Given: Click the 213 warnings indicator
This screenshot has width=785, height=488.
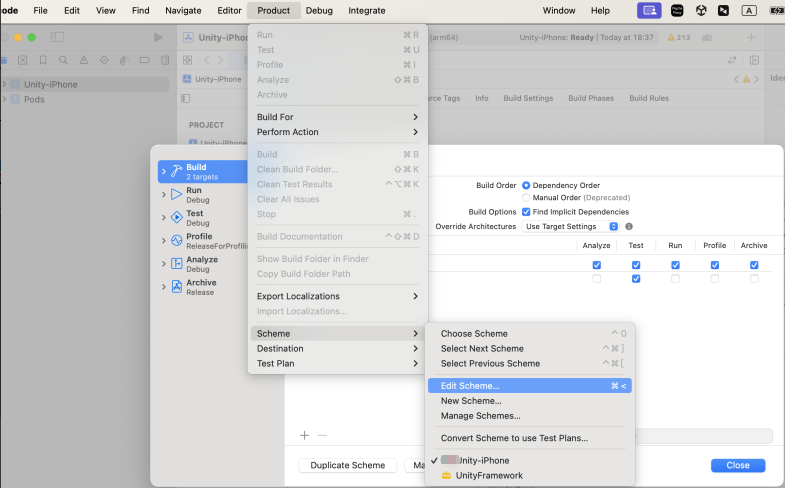Looking at the screenshot, I should tap(679, 38).
